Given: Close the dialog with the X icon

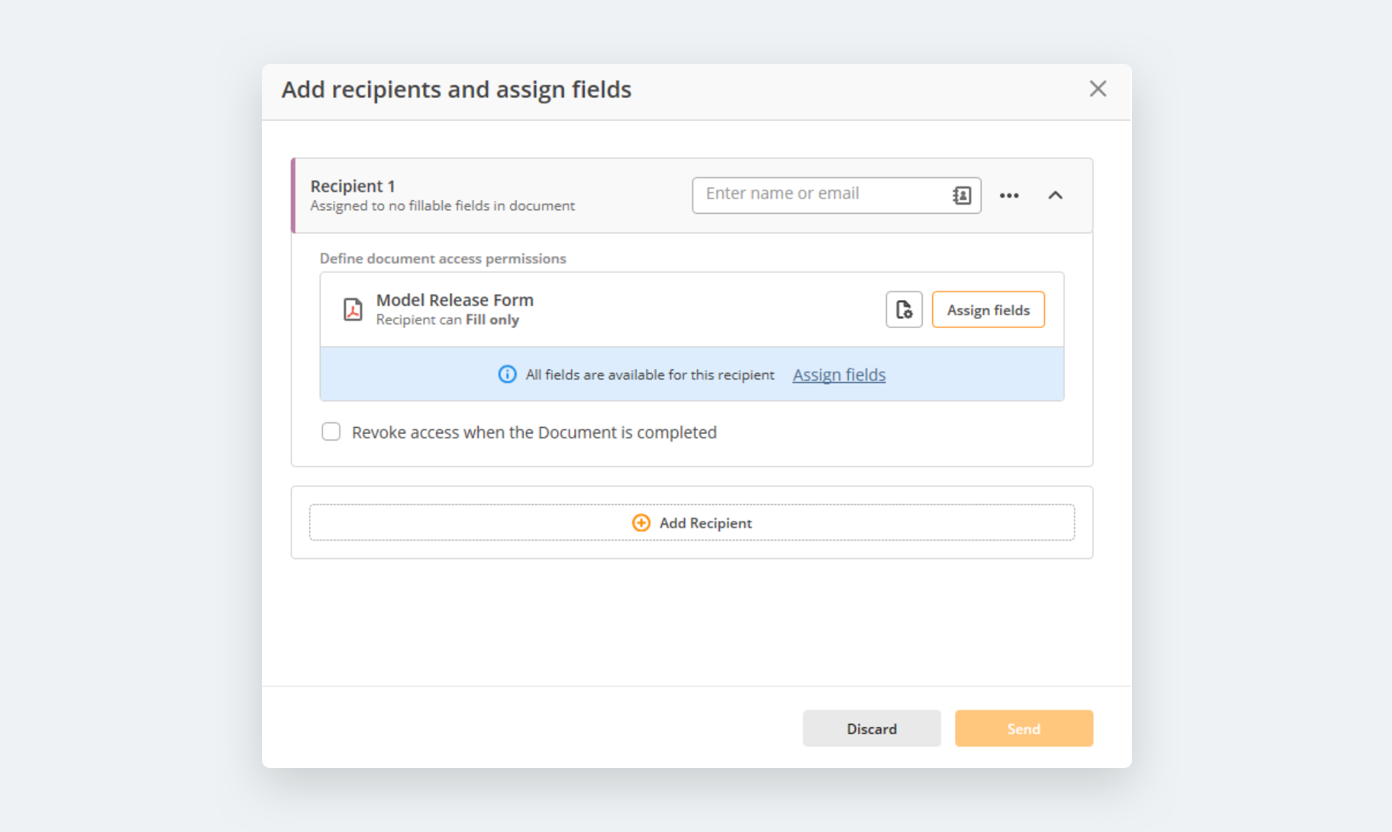Looking at the screenshot, I should tap(1098, 89).
